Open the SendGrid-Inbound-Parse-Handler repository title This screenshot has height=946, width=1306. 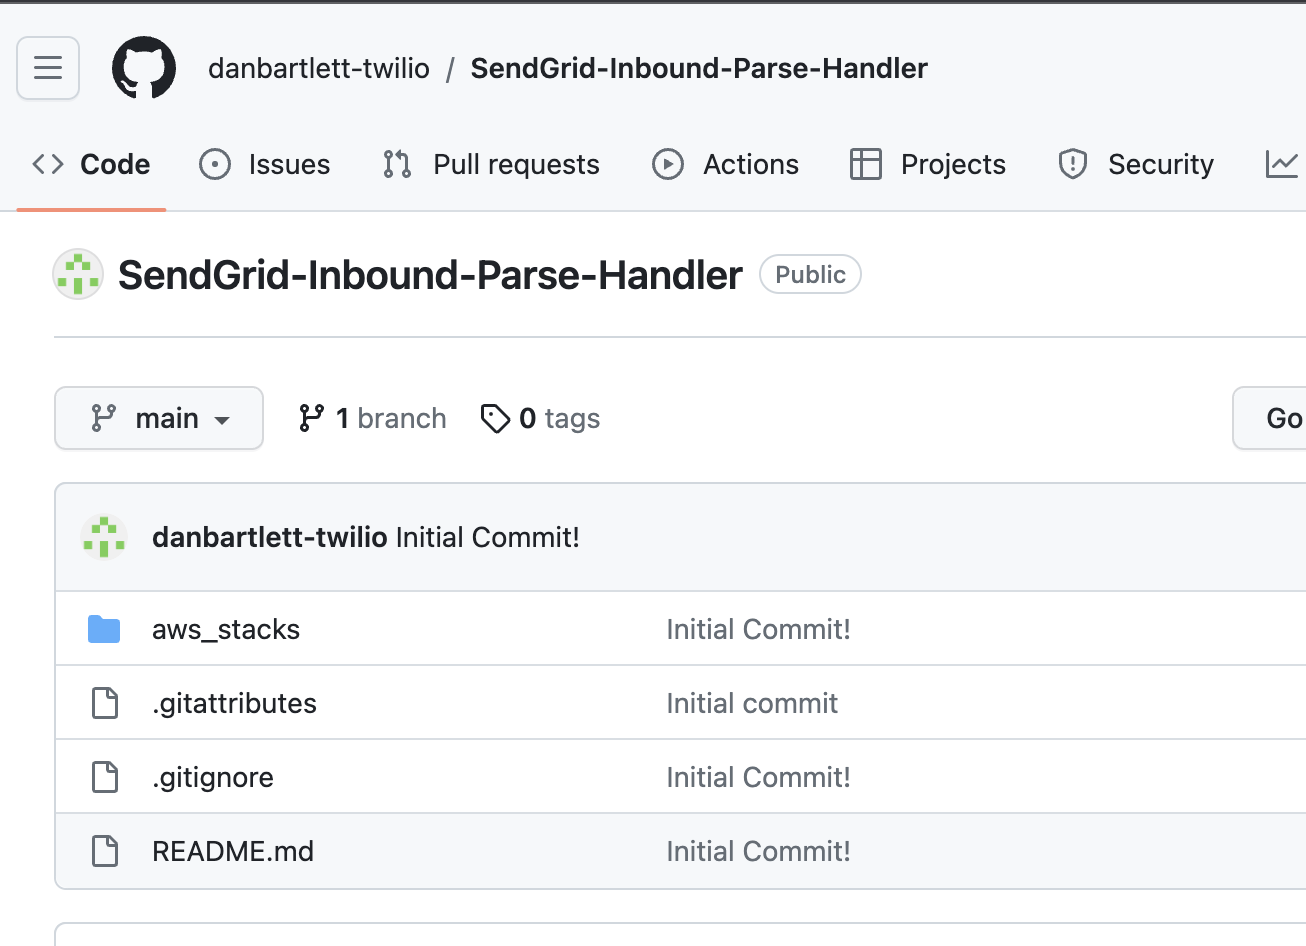[430, 275]
